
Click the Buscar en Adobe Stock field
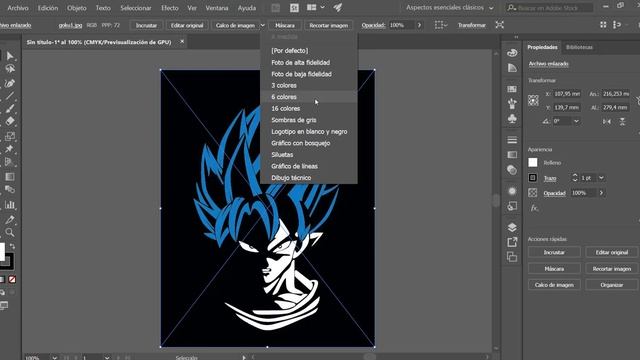[x=550, y=8]
